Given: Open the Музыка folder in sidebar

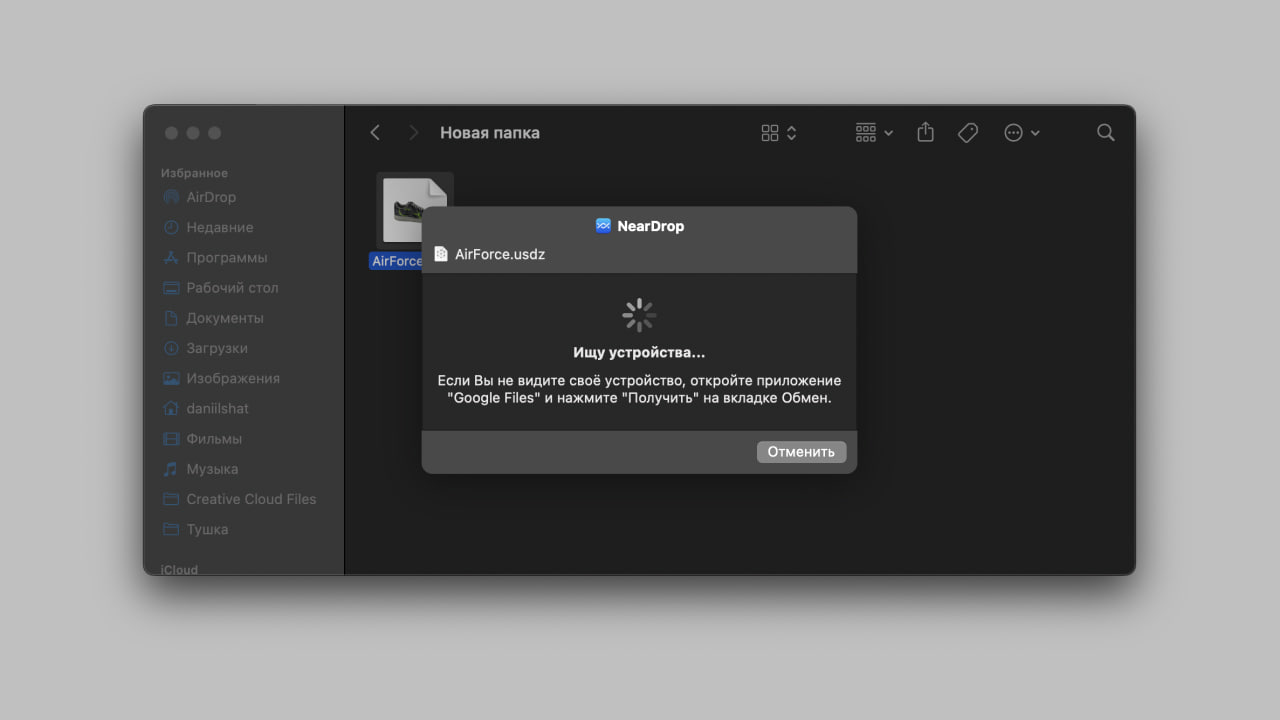Looking at the screenshot, I should pos(211,469).
